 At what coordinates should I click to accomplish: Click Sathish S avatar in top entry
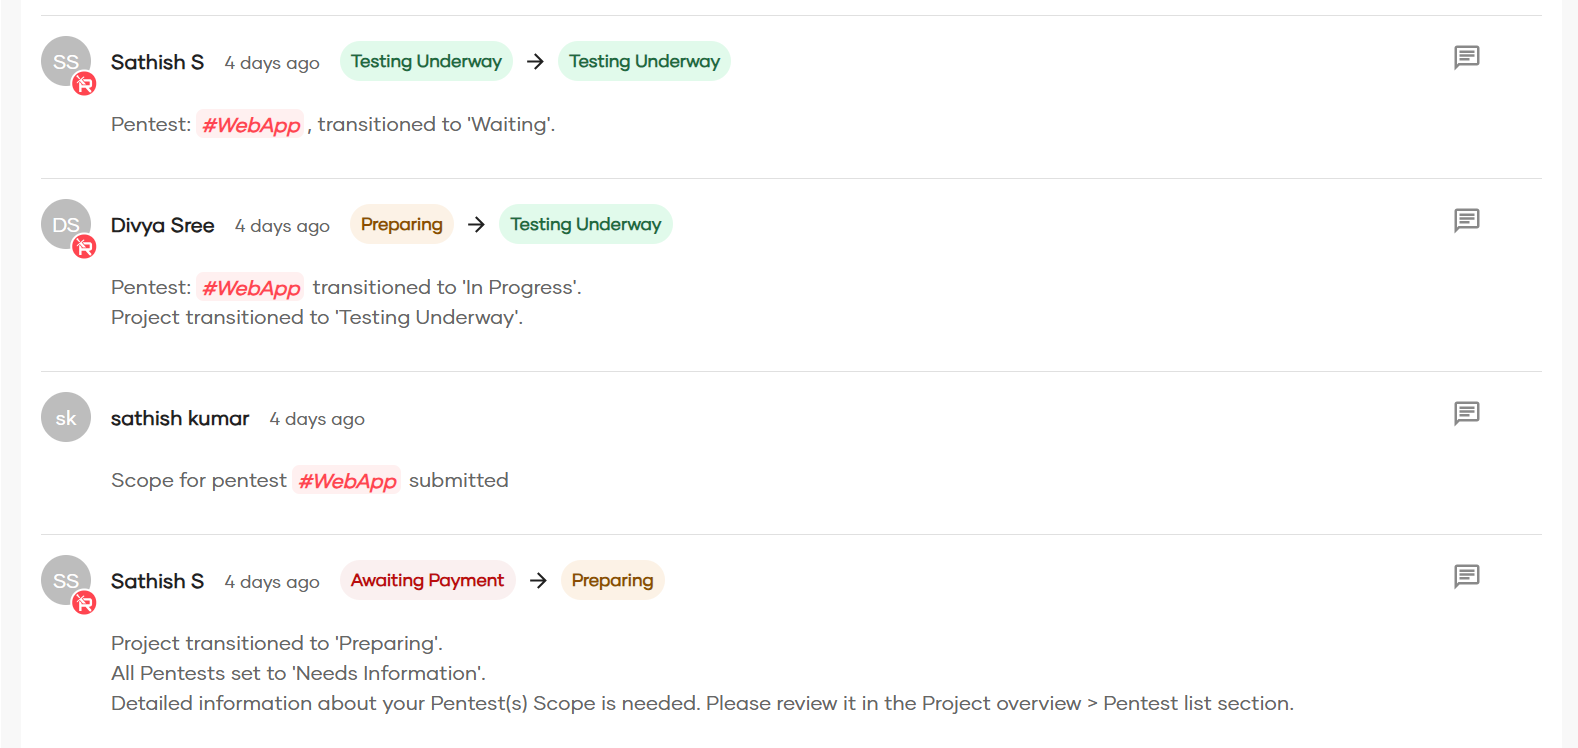64,61
